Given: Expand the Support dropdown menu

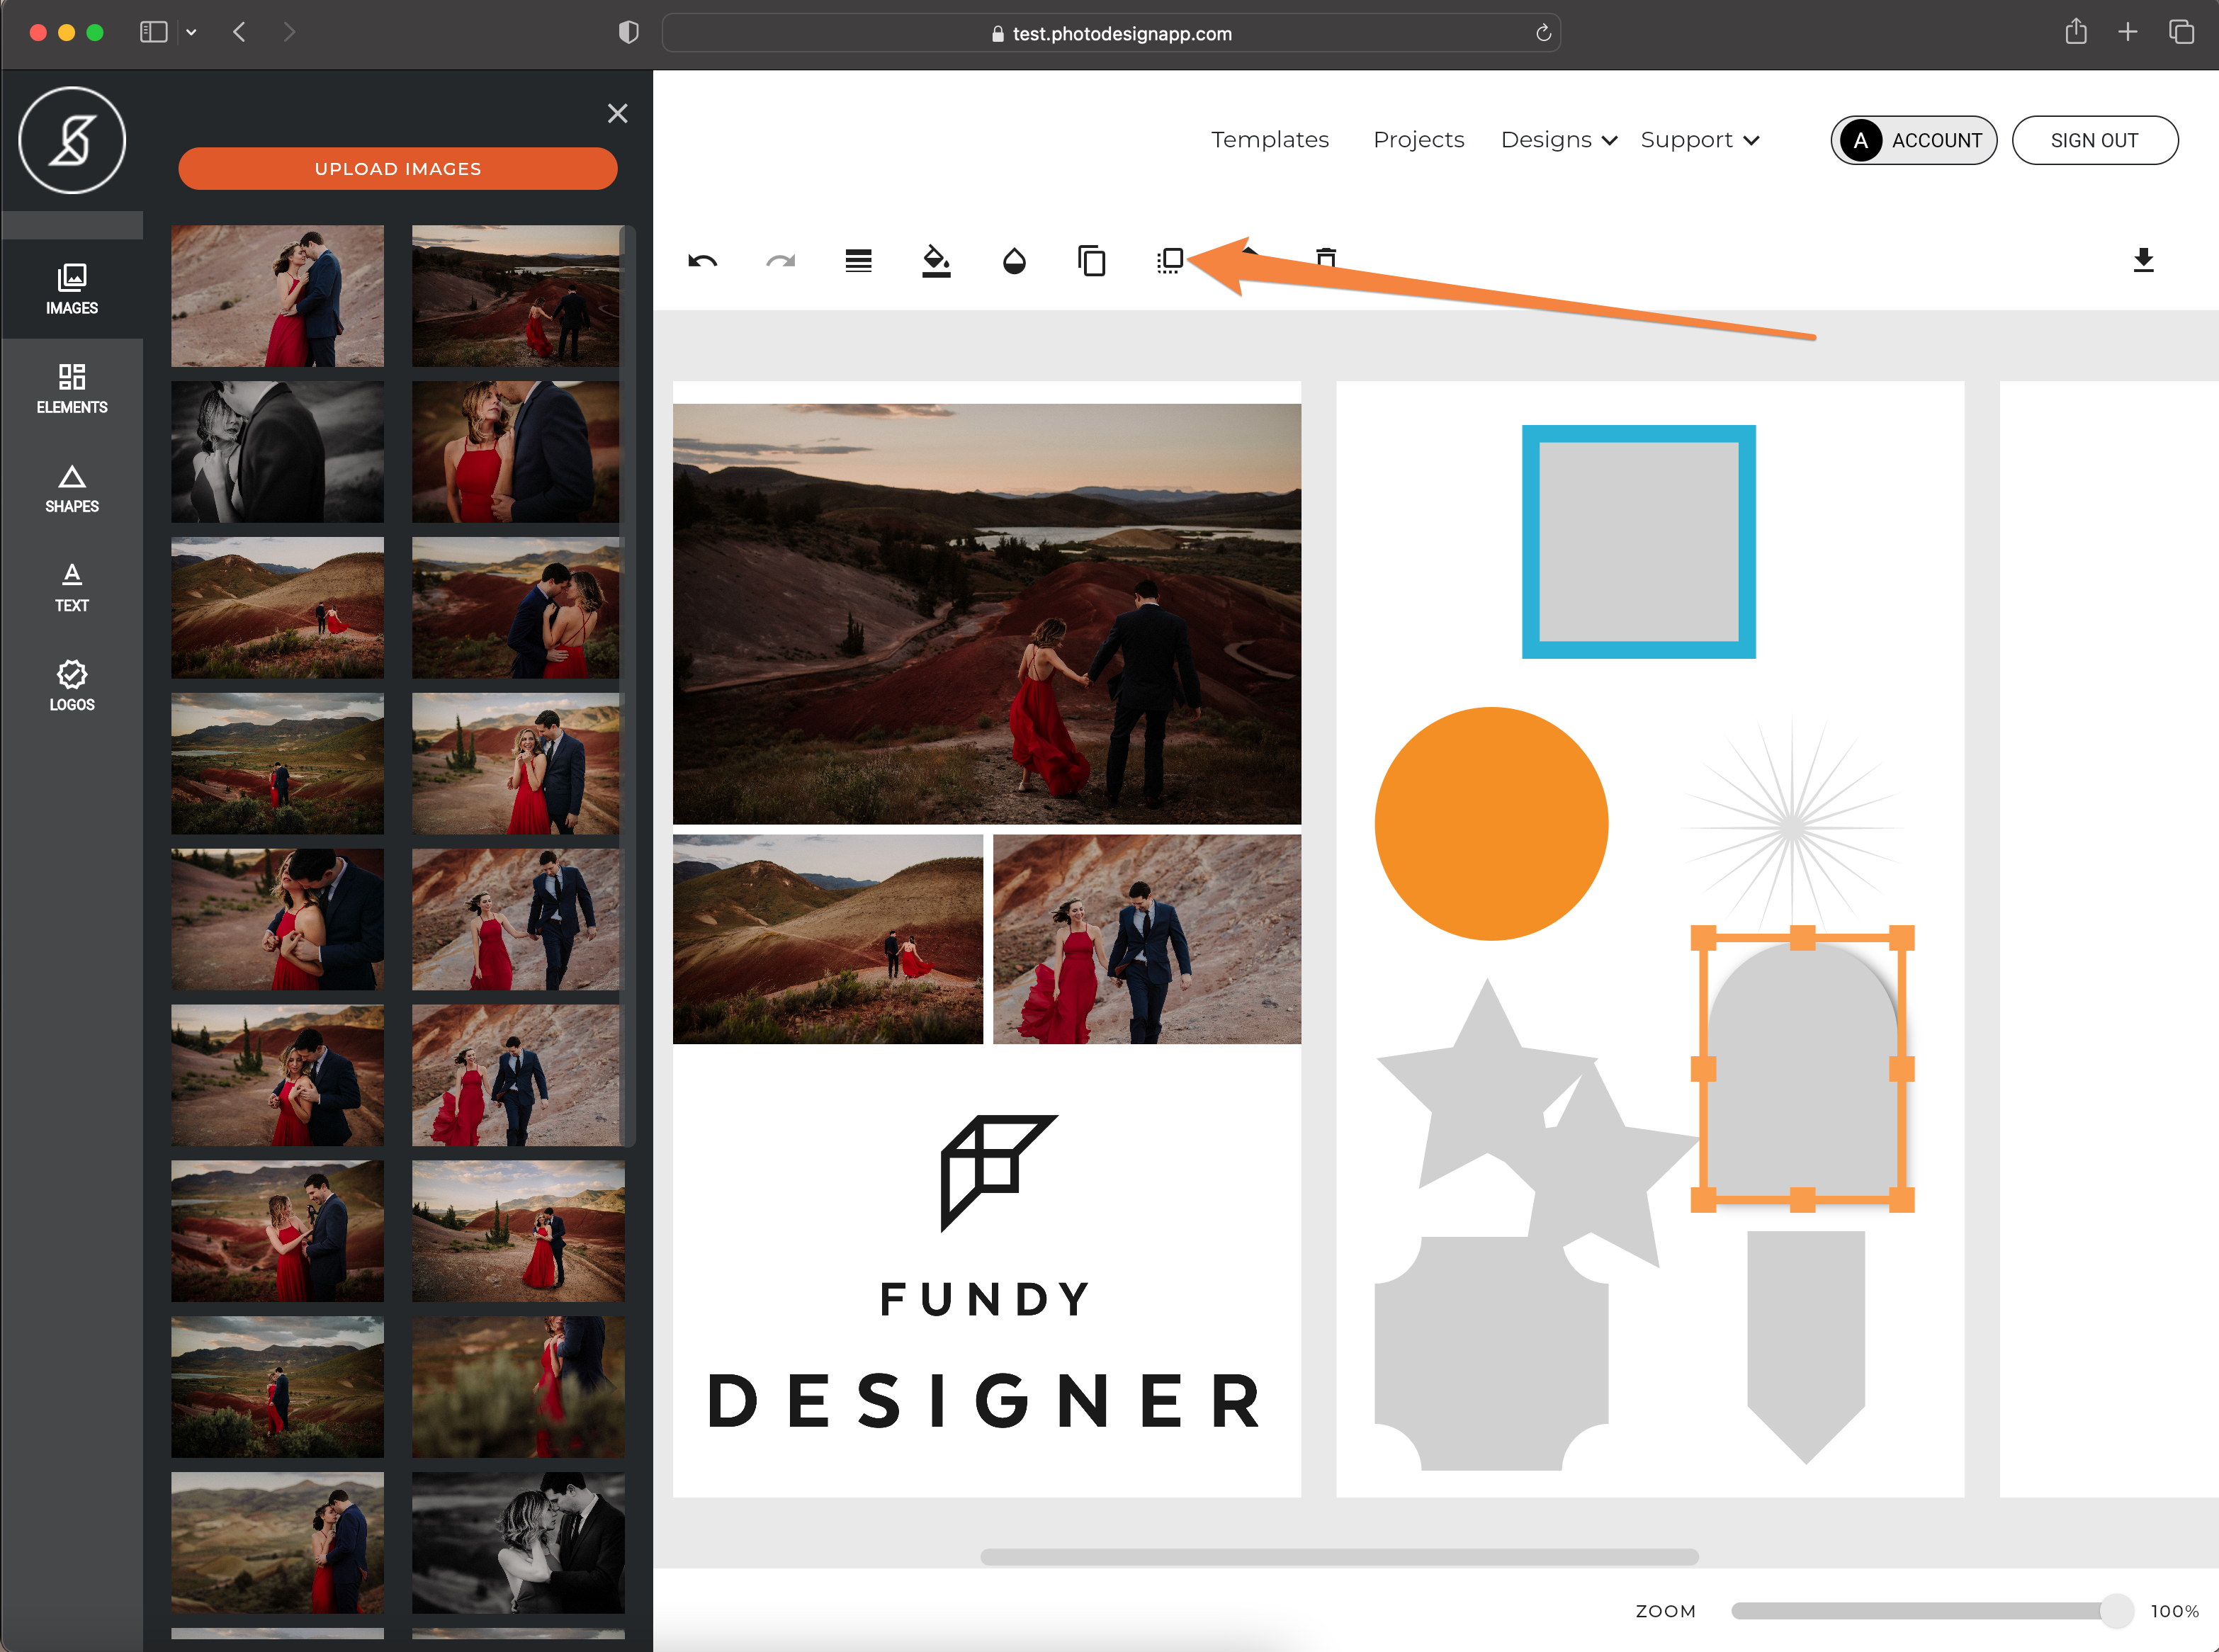Looking at the screenshot, I should [x=1699, y=140].
